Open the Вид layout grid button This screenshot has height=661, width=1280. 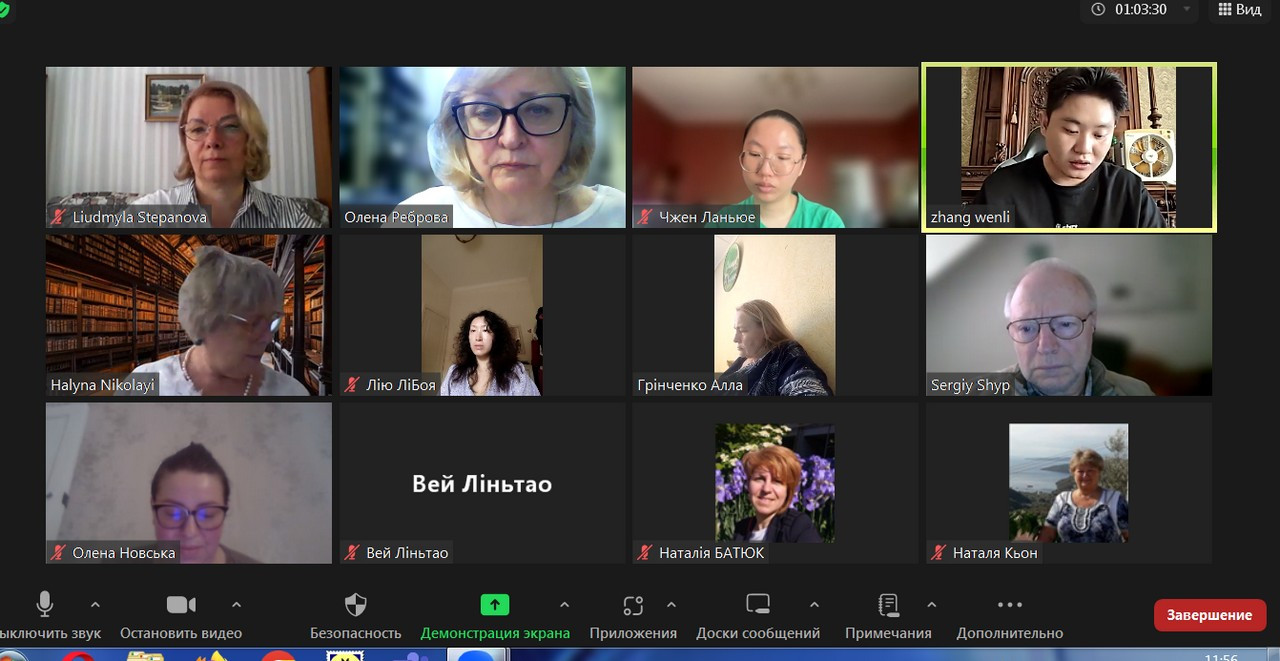pyautogui.click(x=1239, y=9)
